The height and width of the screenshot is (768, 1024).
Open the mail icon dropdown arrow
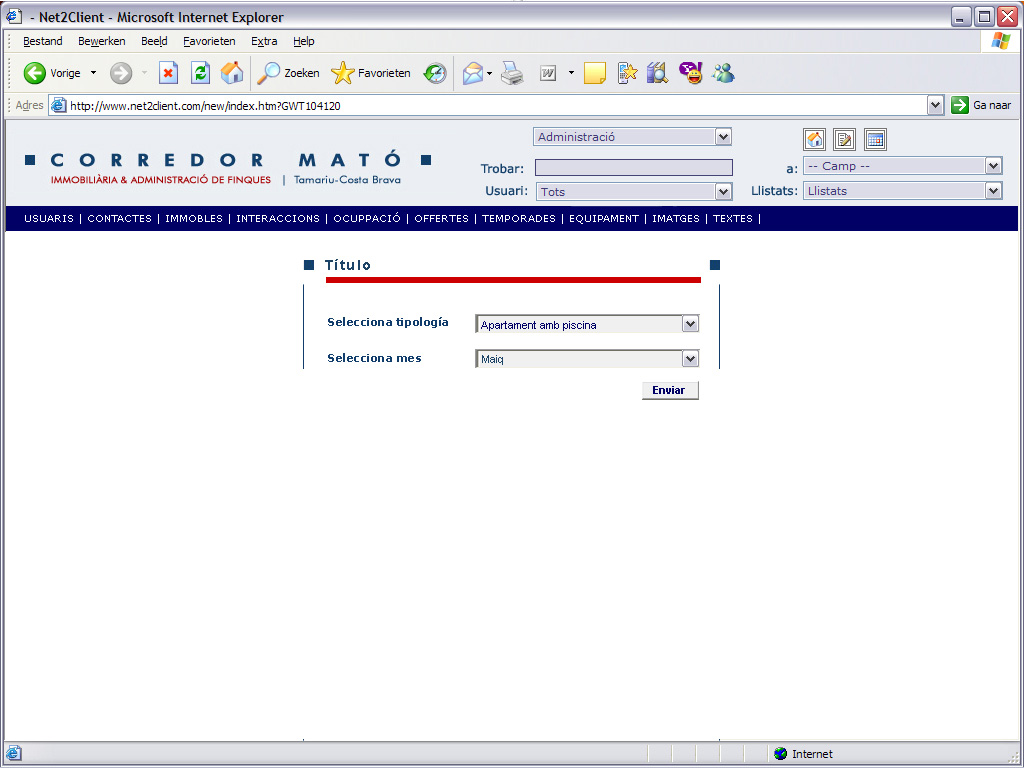[x=489, y=73]
